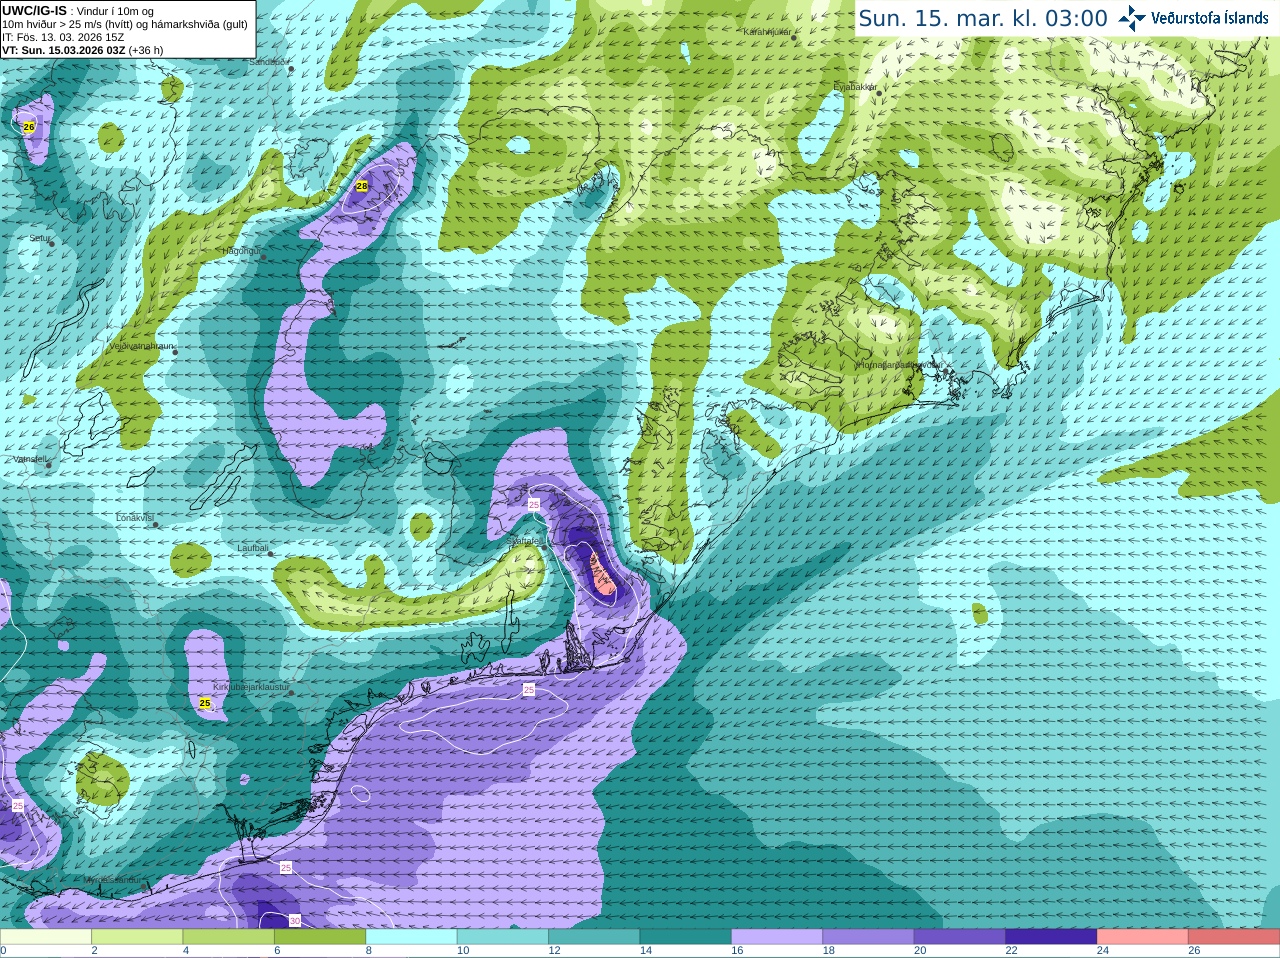
Task: Click the Hágöngur station label
Action: coord(241,251)
